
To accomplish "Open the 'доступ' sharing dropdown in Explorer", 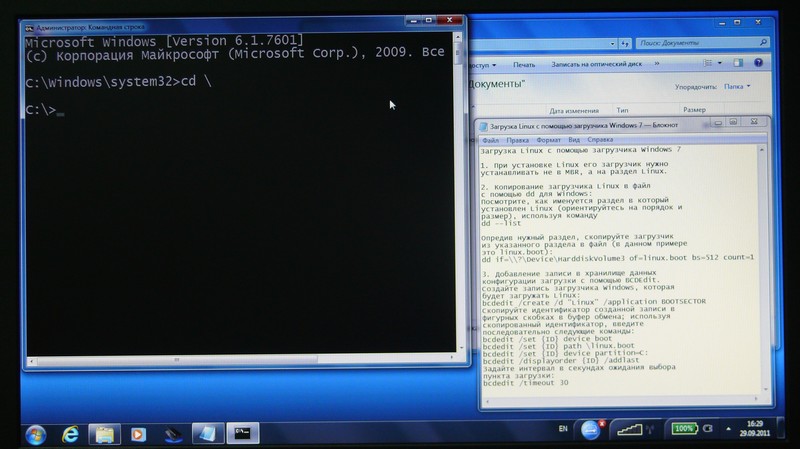I will click(482, 65).
